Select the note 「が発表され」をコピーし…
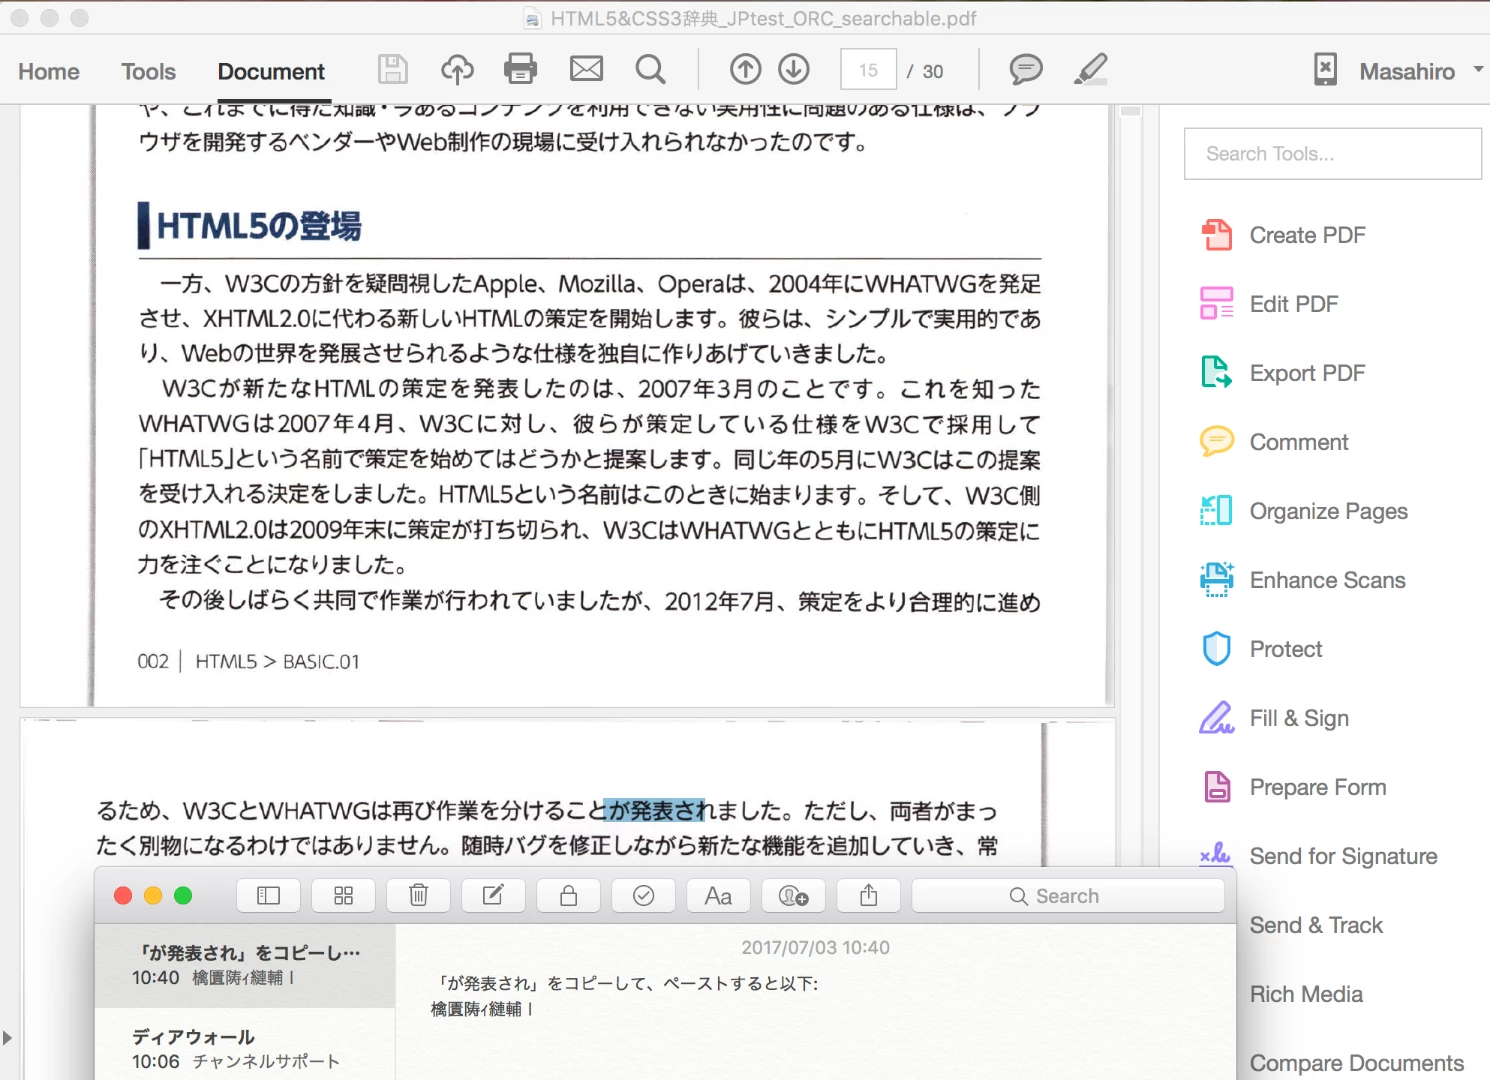This screenshot has height=1080, width=1490. (x=246, y=965)
